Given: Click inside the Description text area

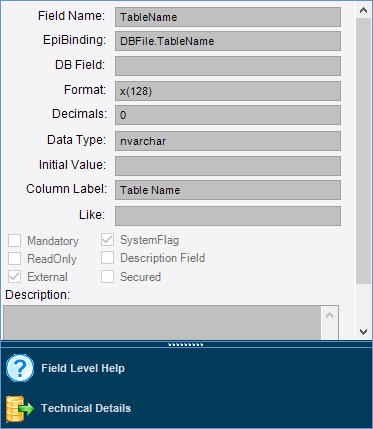Looking at the screenshot, I should tap(162, 323).
